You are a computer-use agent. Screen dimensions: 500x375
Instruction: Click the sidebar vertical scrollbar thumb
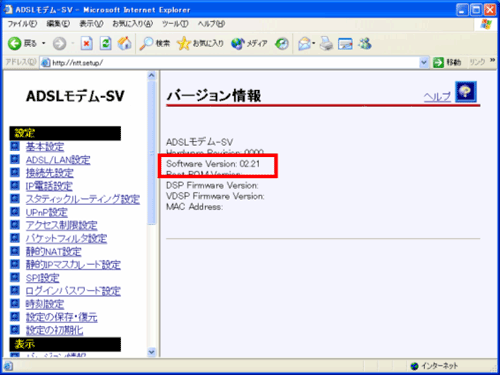(152, 153)
